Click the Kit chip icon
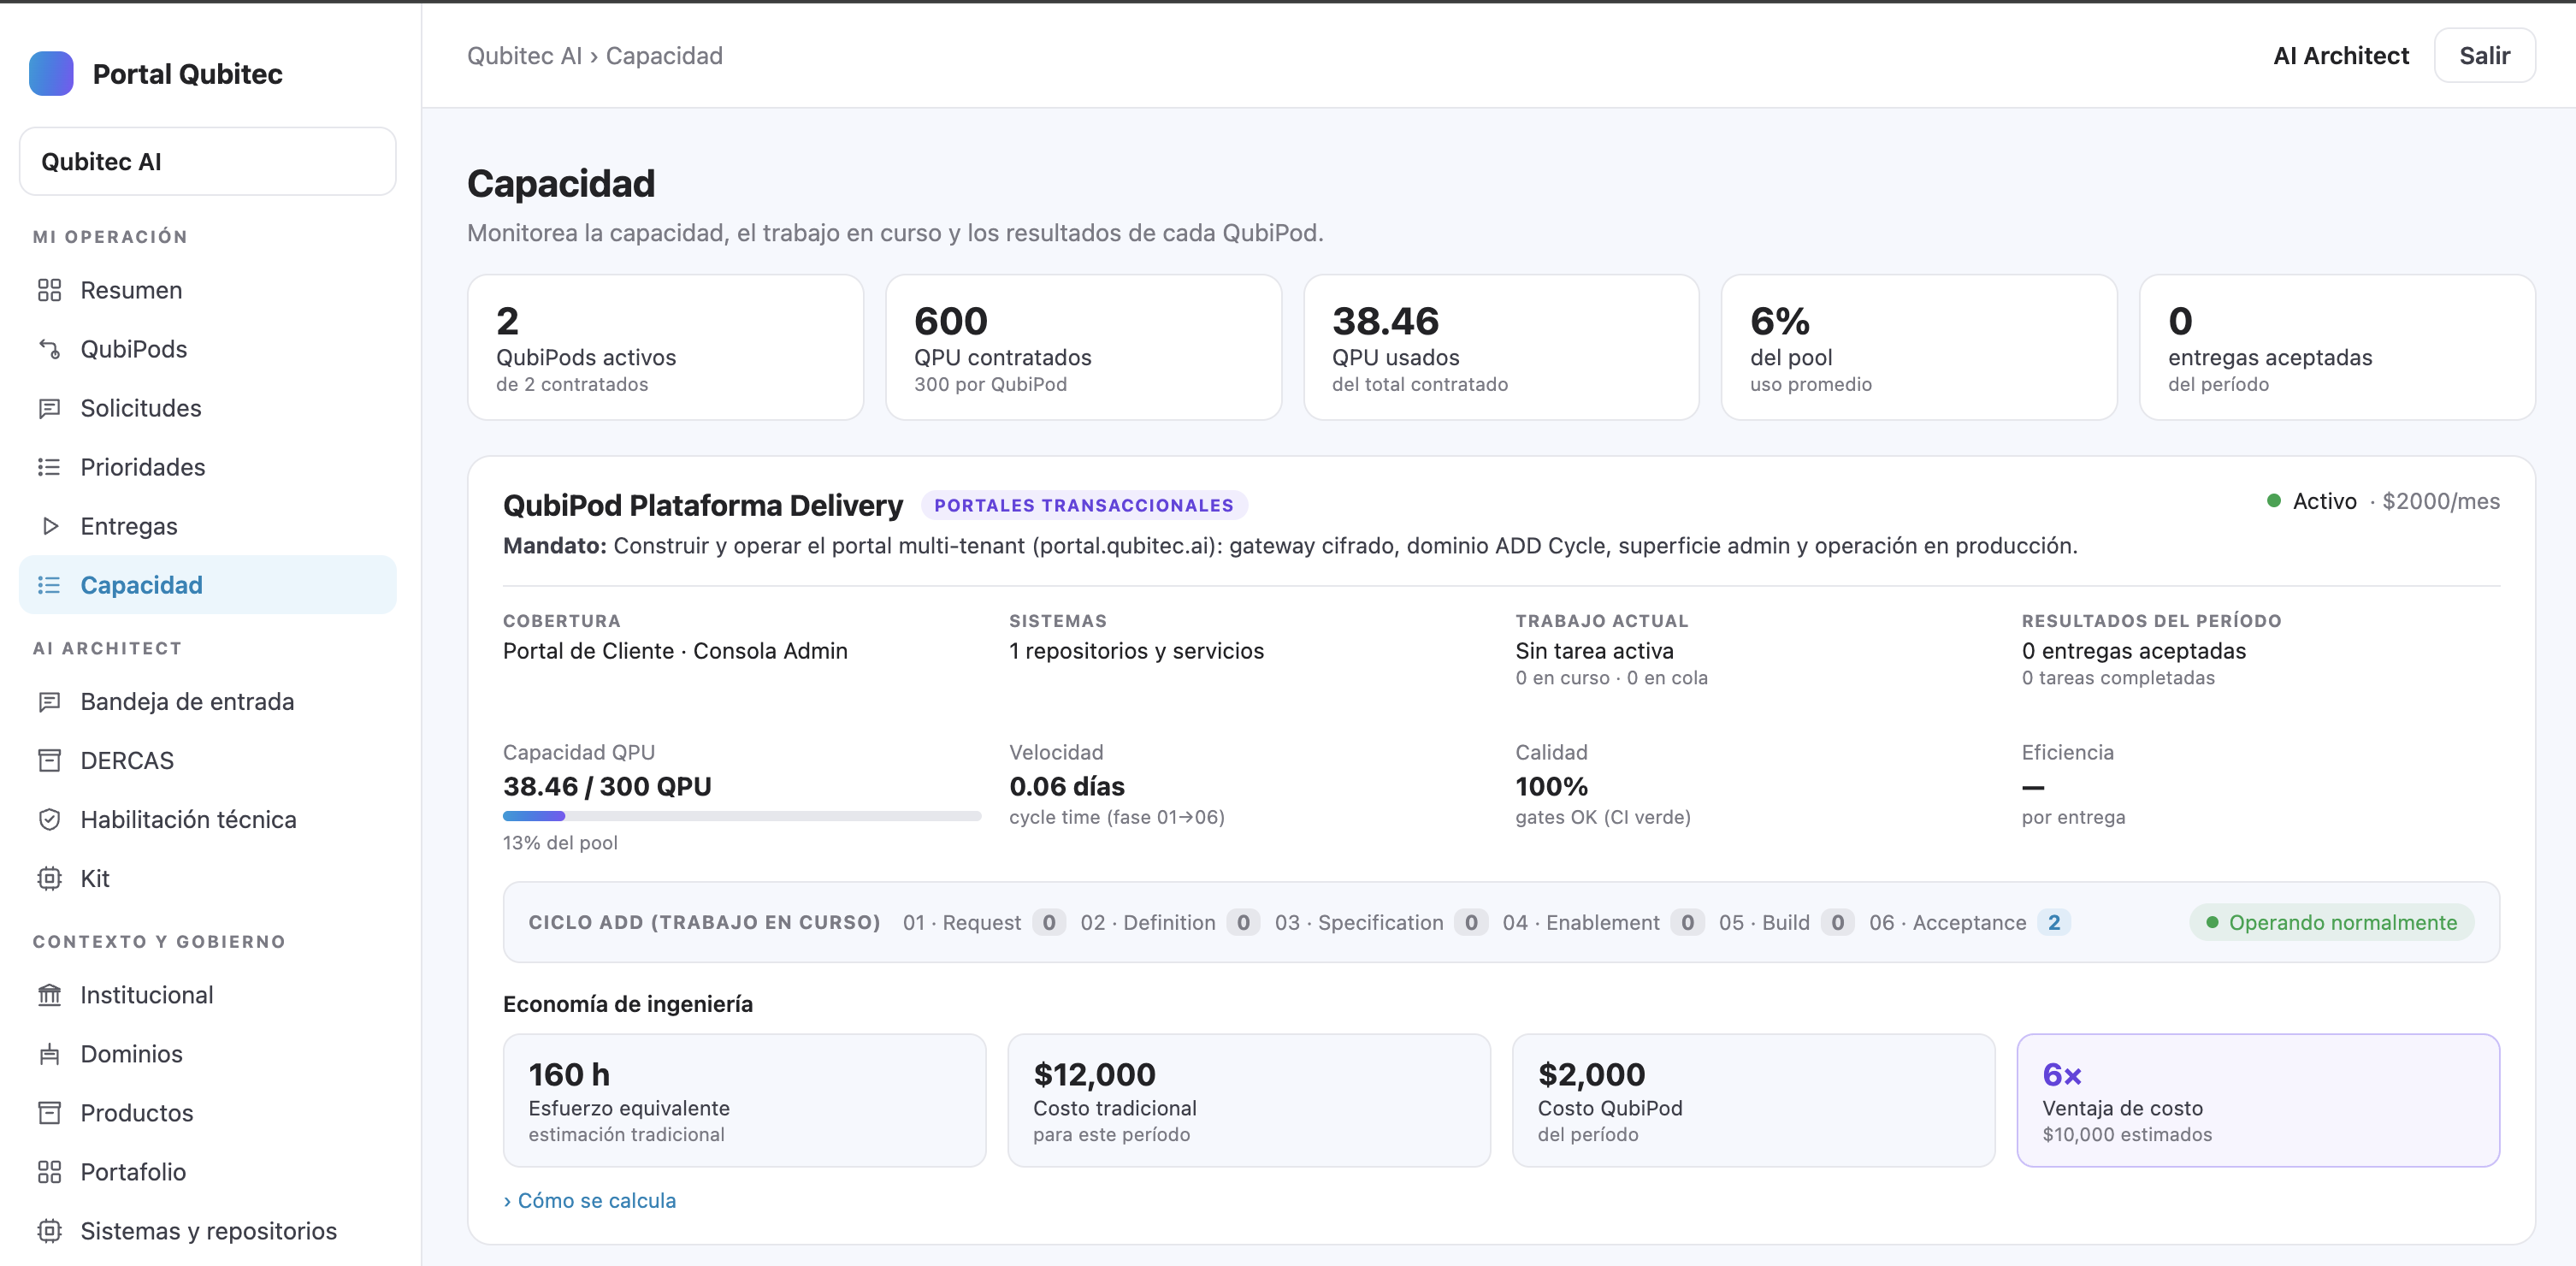 [x=49, y=879]
